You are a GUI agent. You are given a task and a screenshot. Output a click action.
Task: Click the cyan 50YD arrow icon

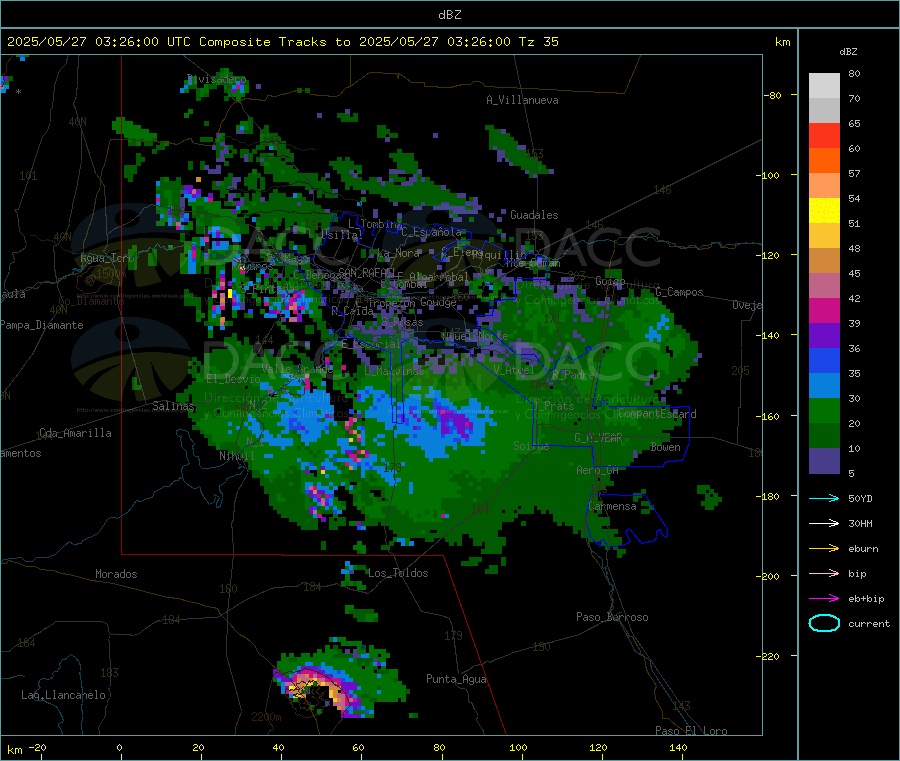(x=824, y=498)
